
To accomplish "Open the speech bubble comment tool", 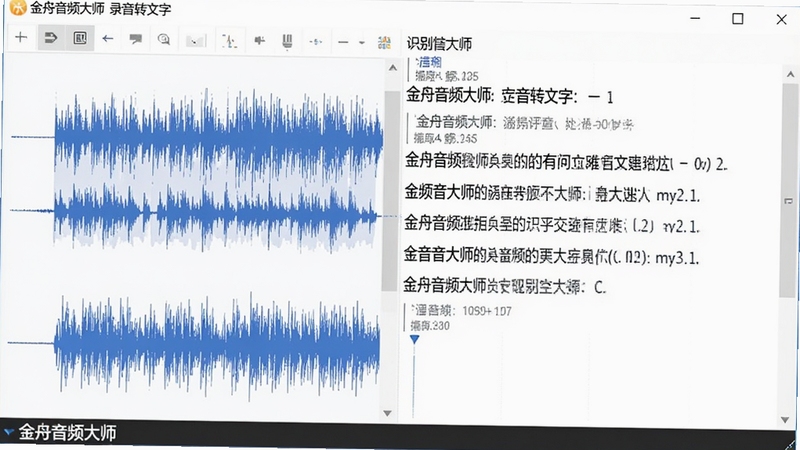I will coord(136,39).
